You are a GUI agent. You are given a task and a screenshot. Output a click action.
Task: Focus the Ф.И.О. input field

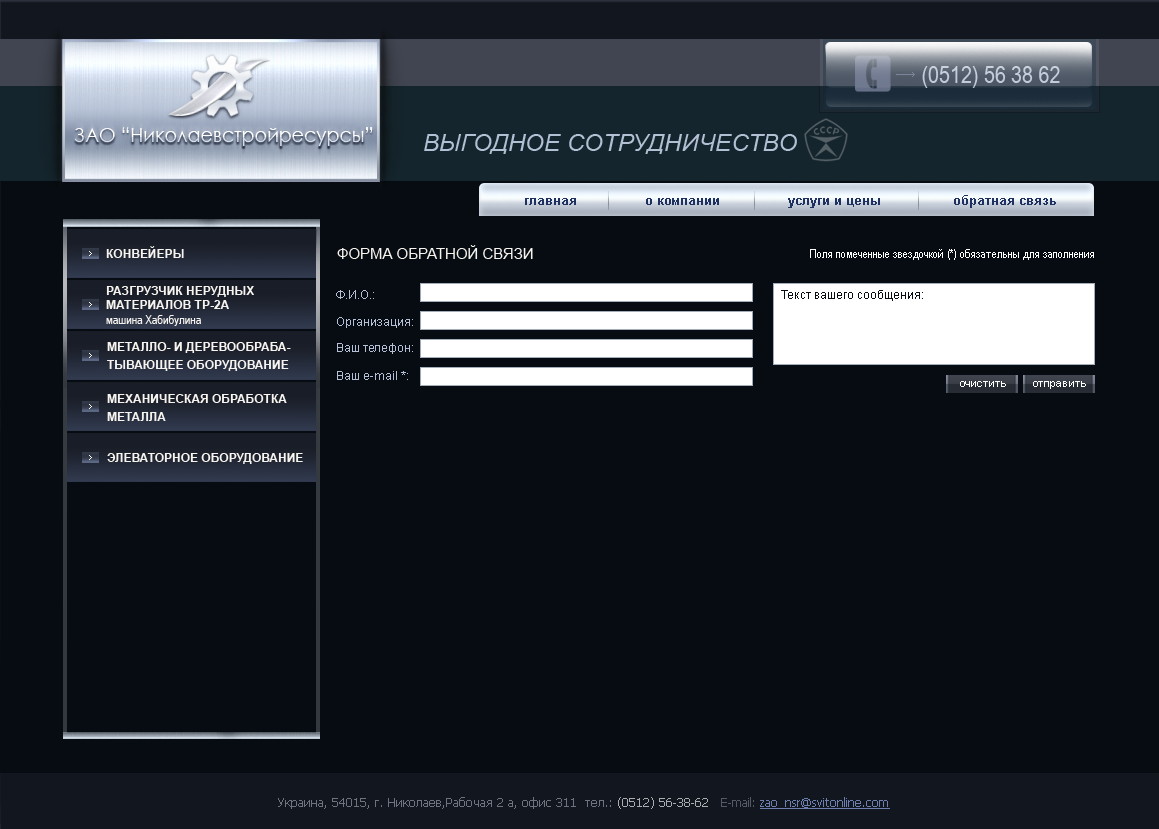point(586,293)
